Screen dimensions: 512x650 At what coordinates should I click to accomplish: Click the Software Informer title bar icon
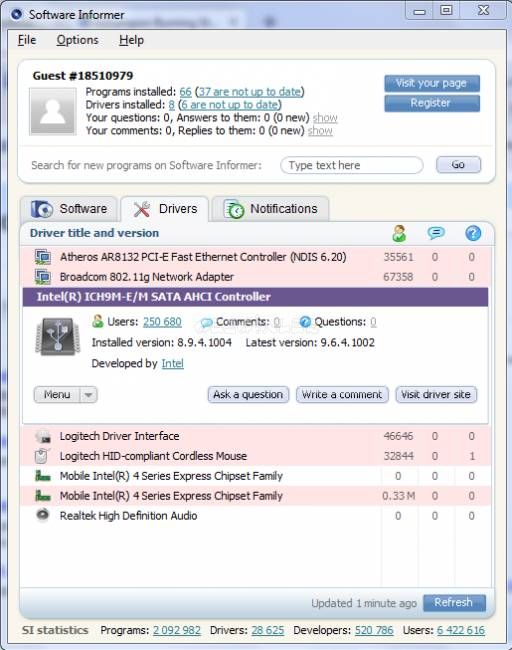coord(16,14)
